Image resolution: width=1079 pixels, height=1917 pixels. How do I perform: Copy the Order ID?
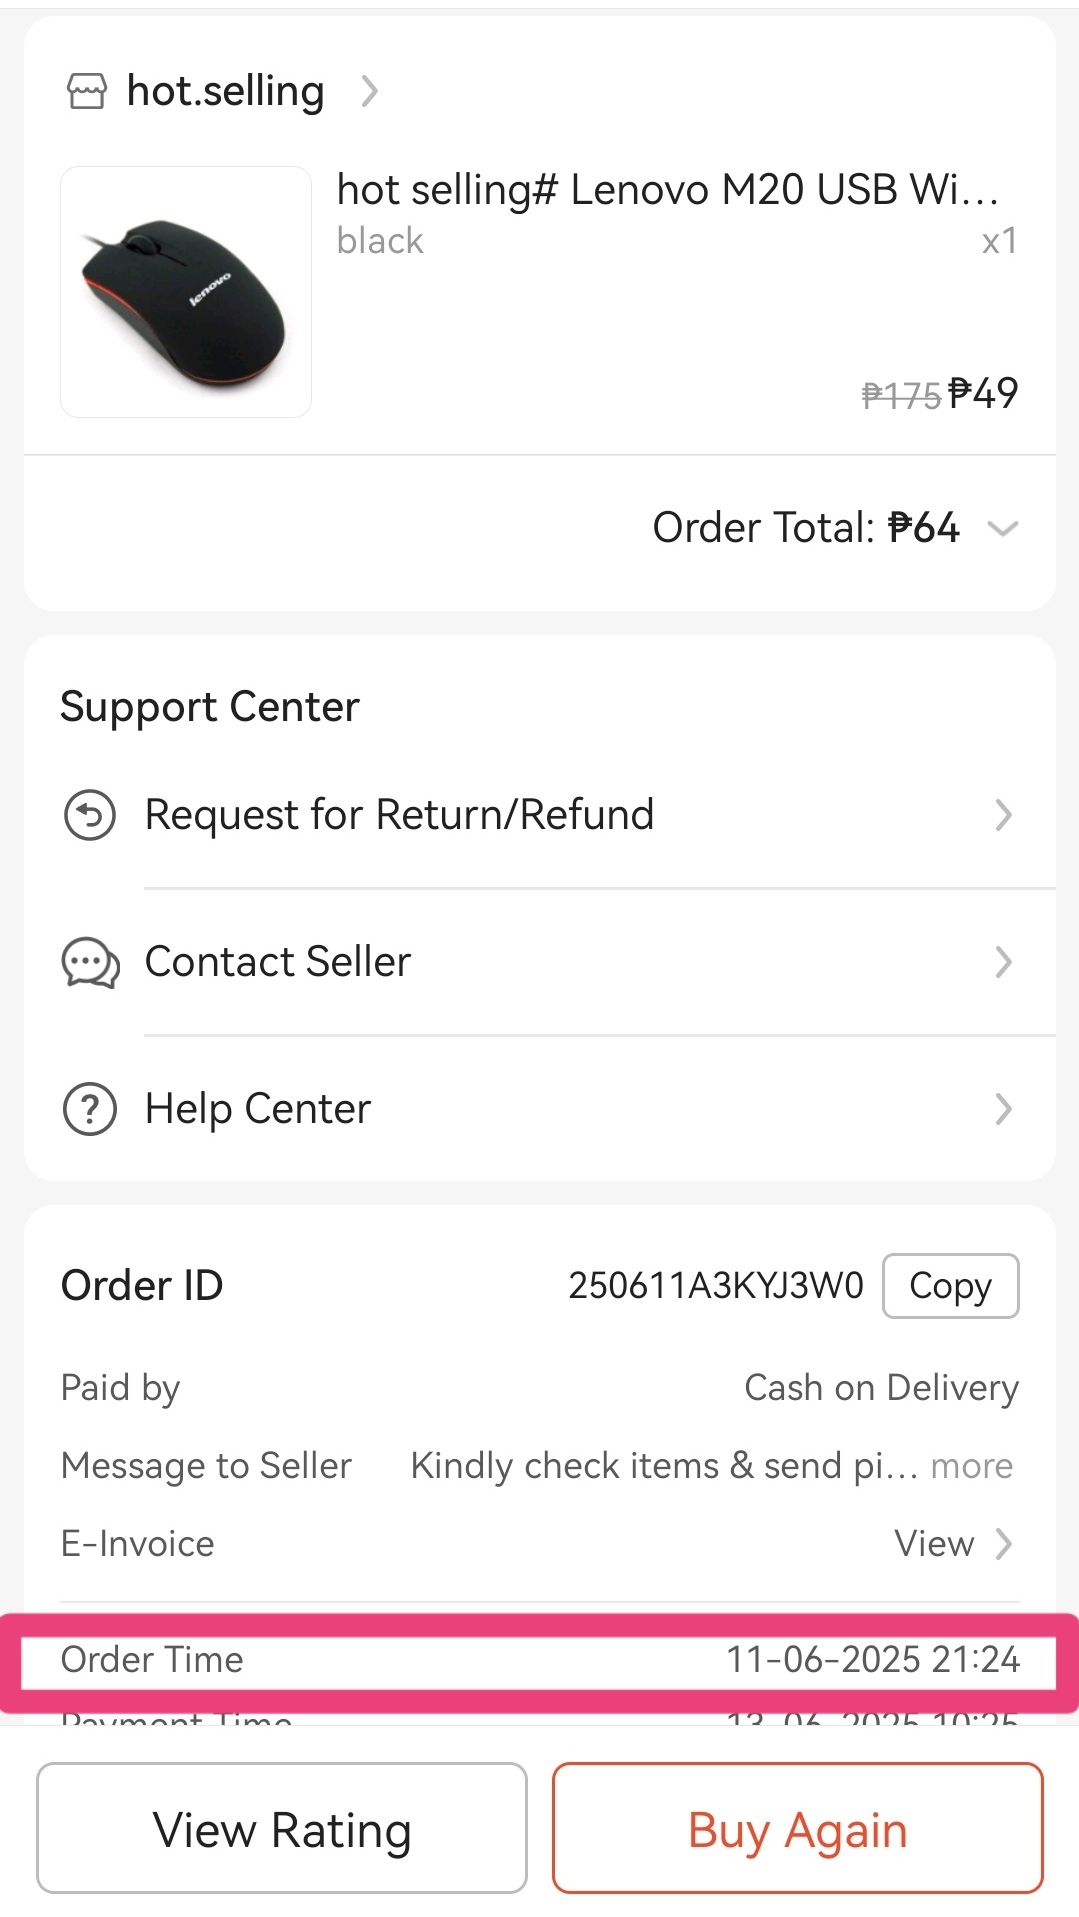[x=951, y=1286]
